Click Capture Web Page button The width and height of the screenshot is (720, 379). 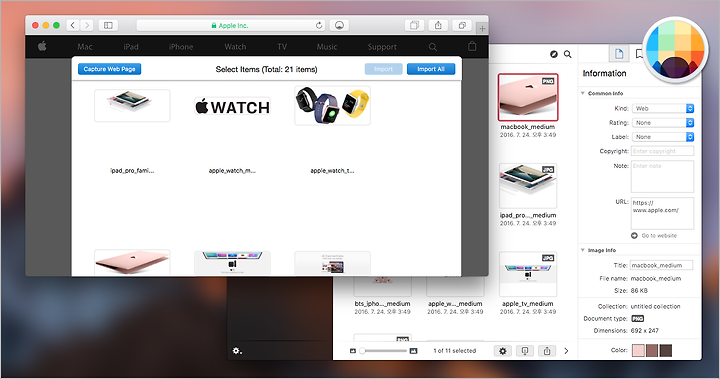(x=109, y=69)
